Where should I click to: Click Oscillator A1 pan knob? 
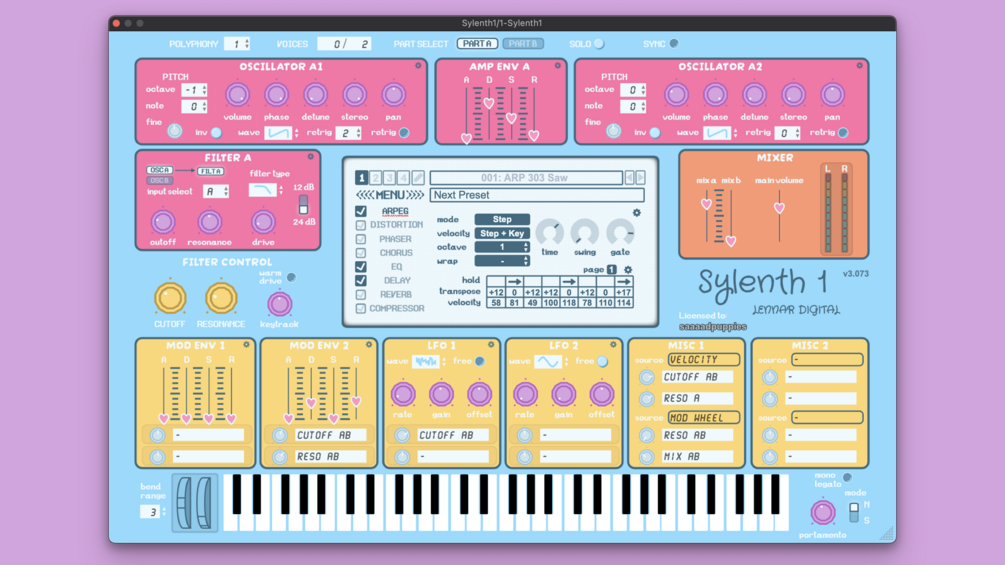click(x=394, y=95)
